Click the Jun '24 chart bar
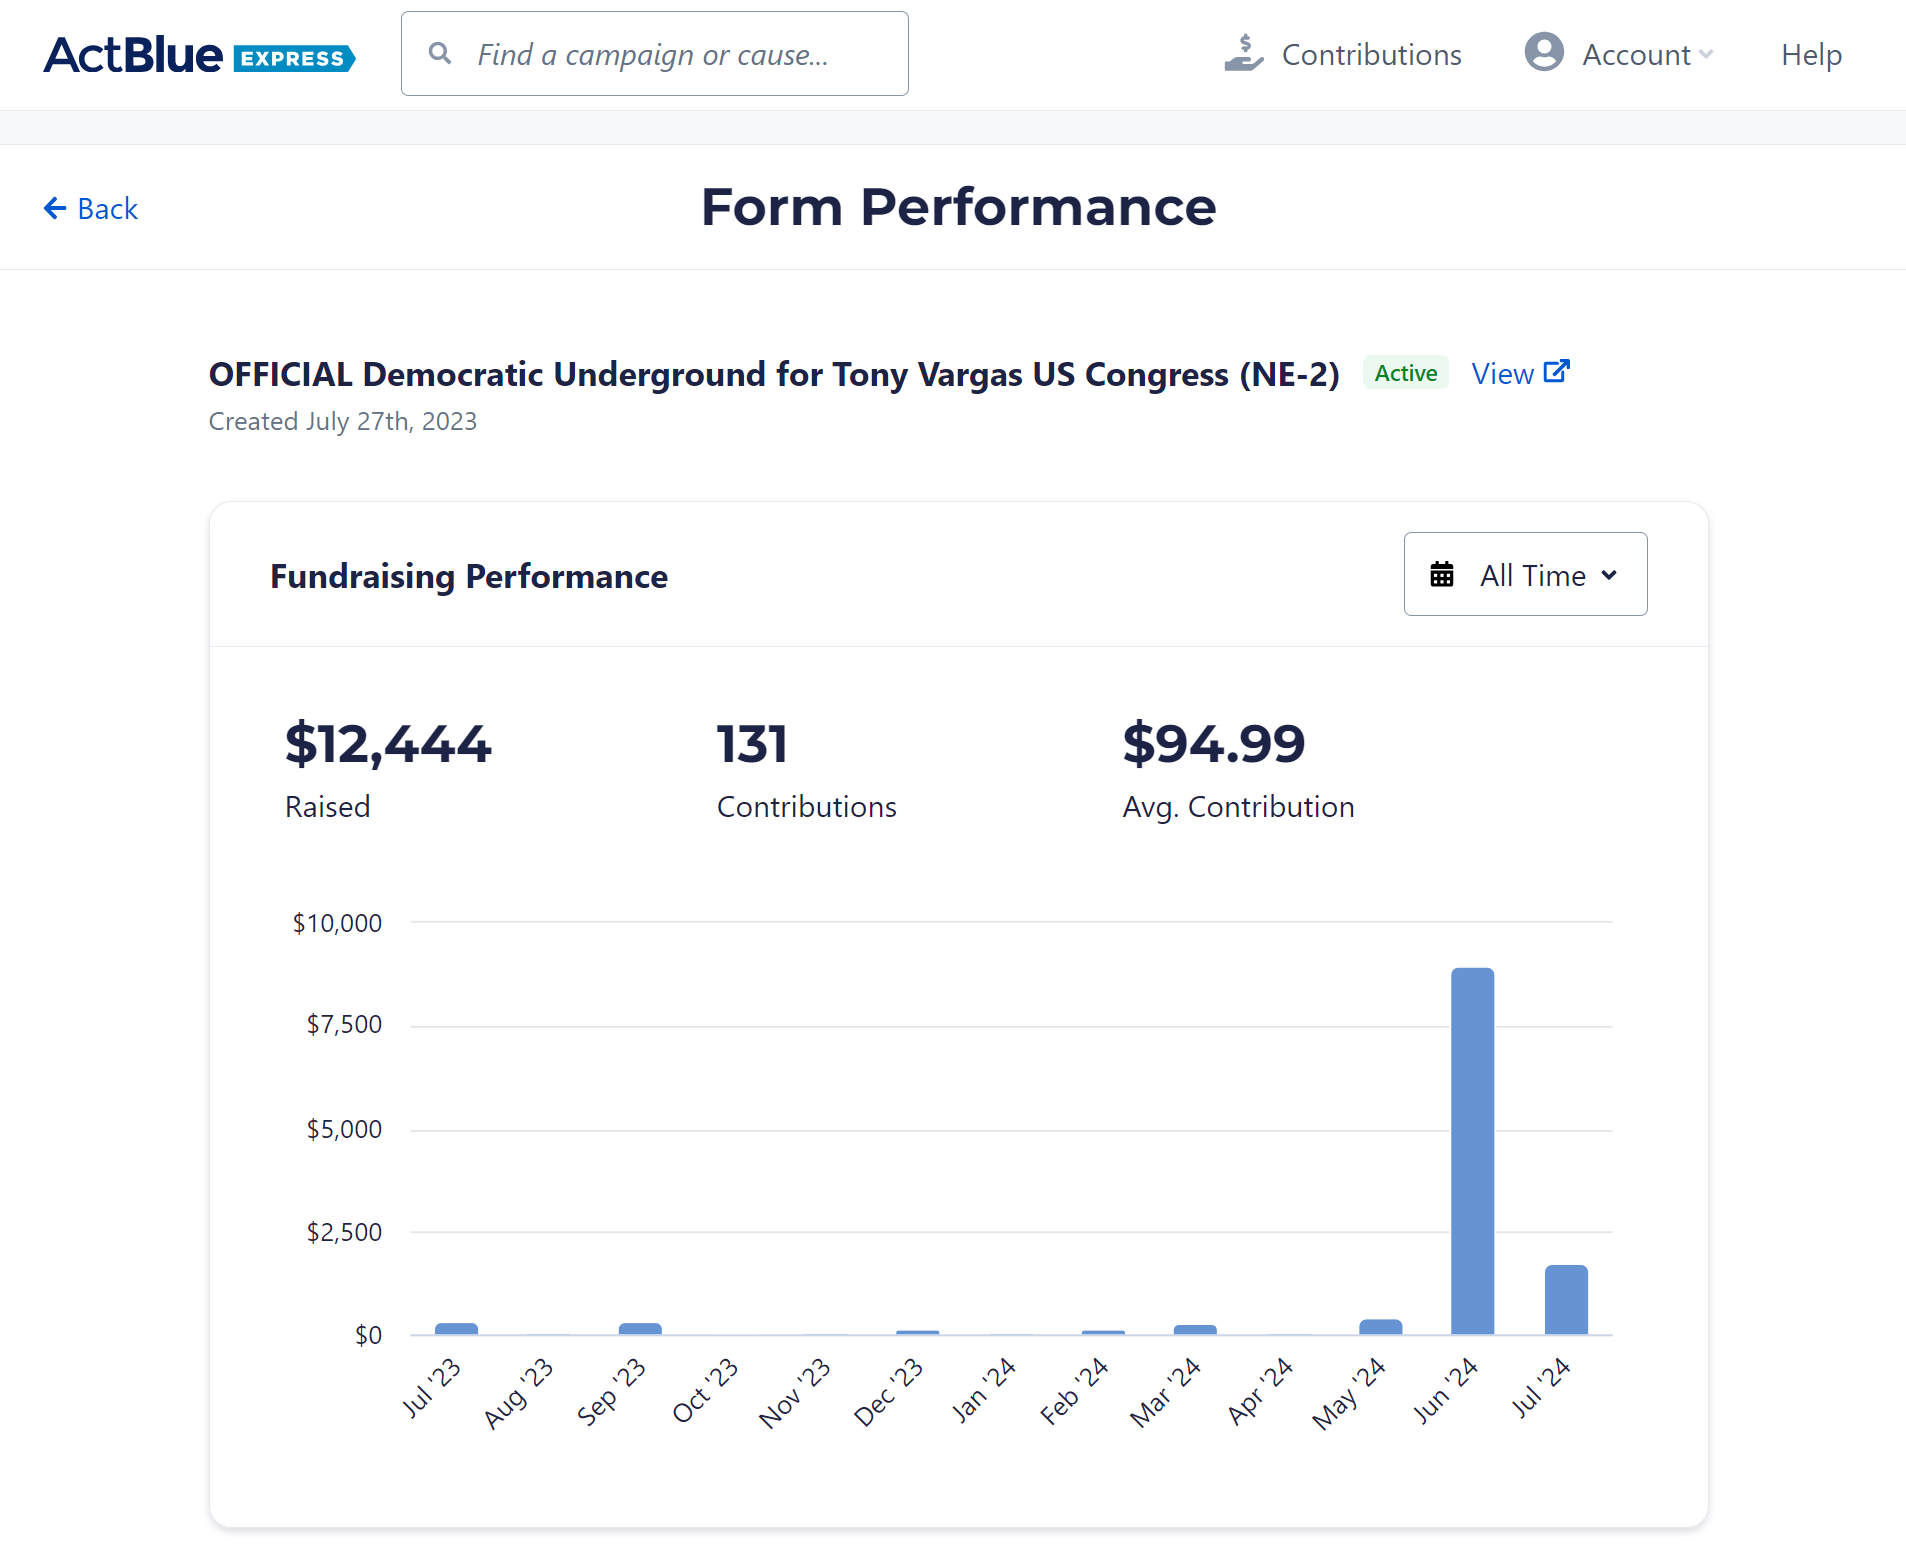The height and width of the screenshot is (1544, 1906). point(1472,1150)
